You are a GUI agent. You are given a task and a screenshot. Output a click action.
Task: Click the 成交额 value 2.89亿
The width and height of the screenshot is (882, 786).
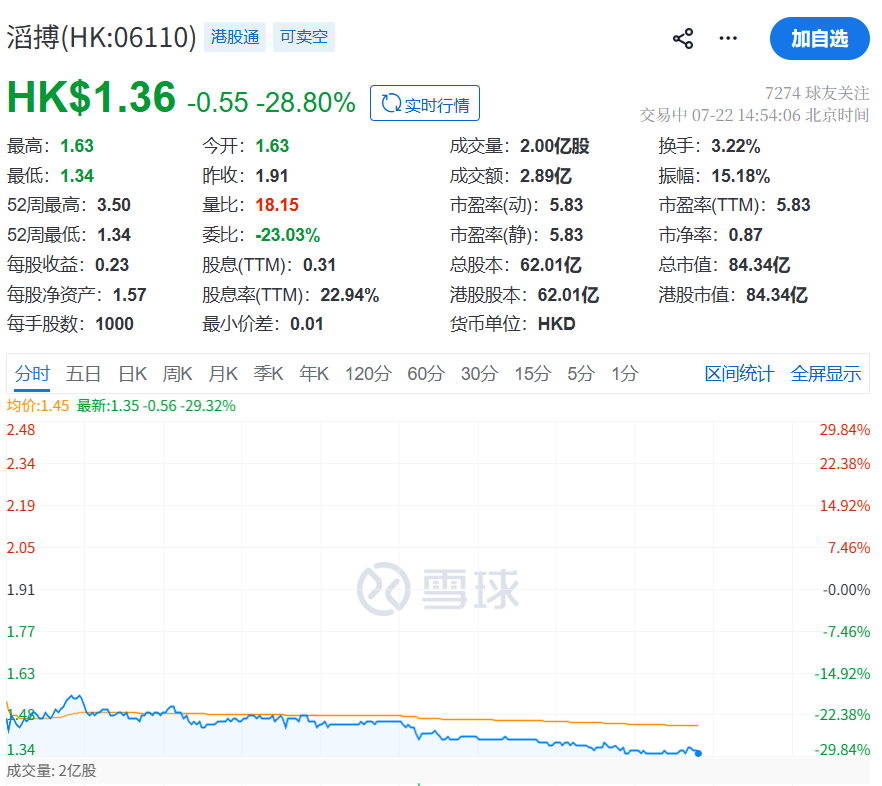pos(545,176)
